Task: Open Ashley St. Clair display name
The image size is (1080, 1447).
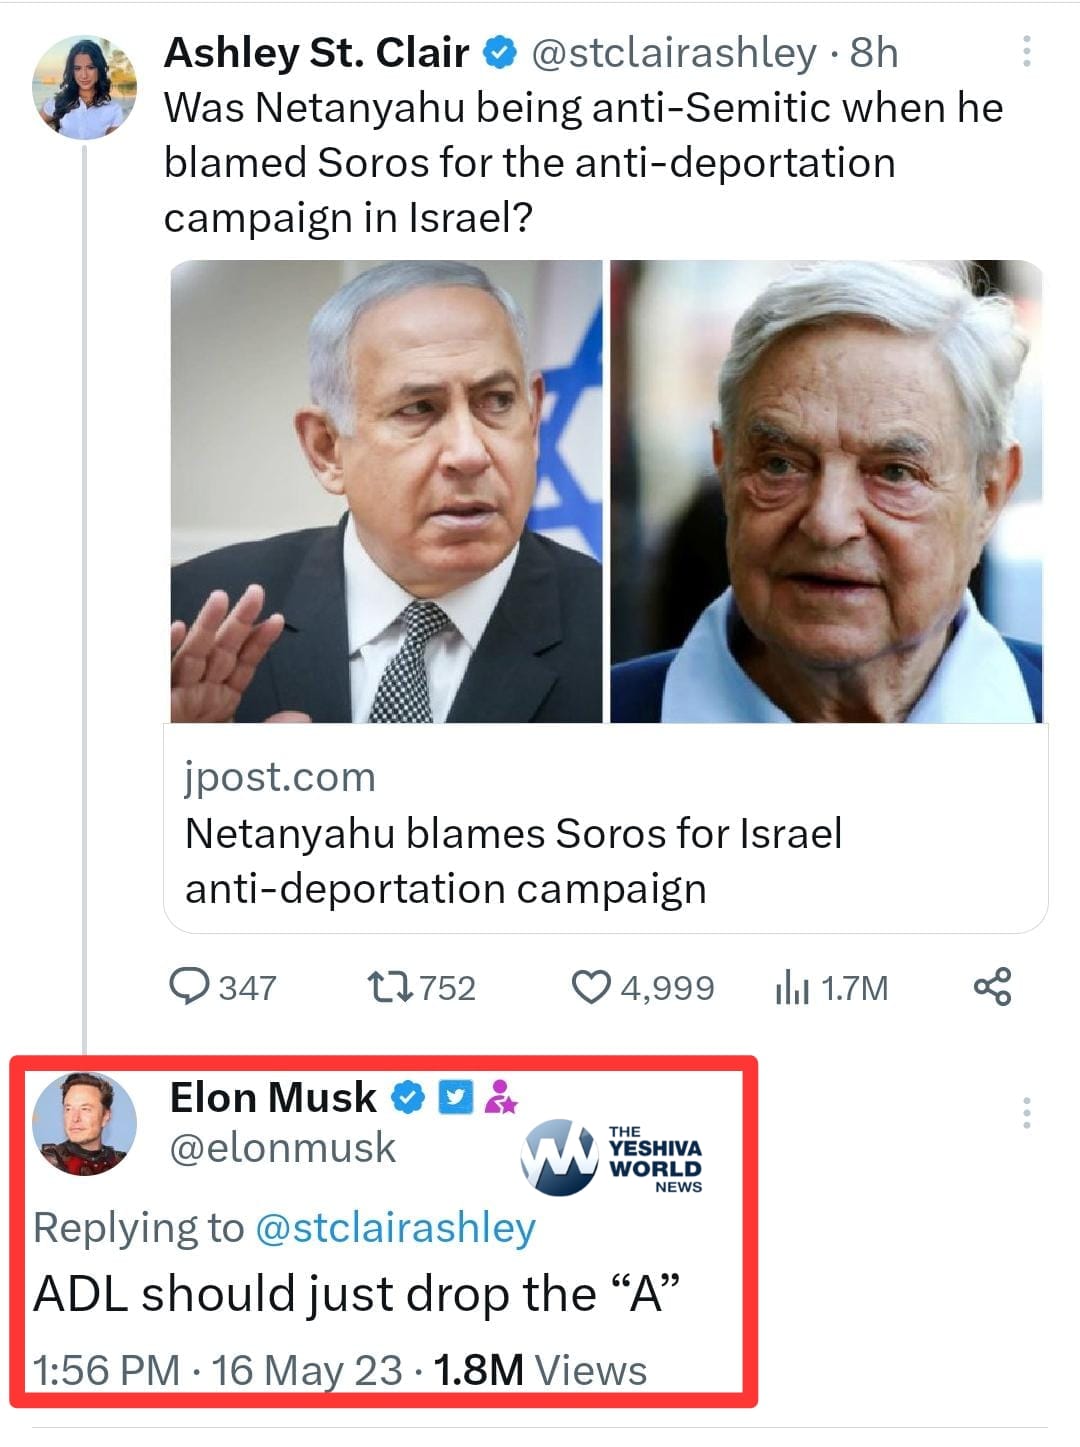Action: coord(316,53)
